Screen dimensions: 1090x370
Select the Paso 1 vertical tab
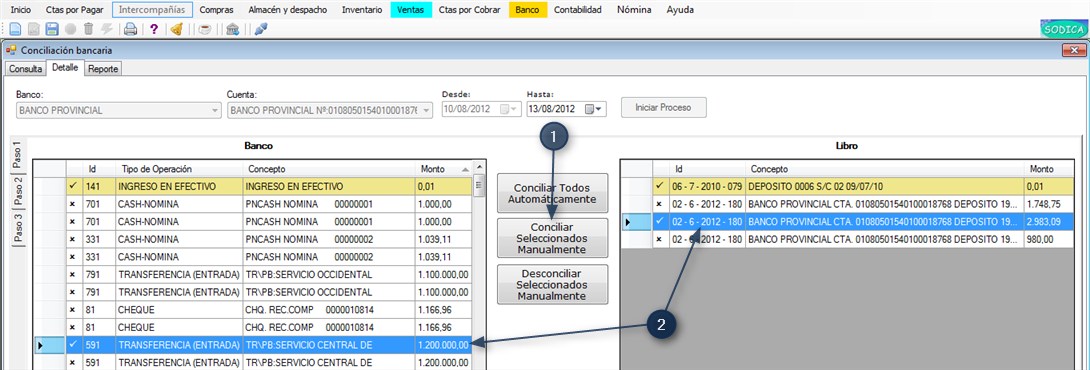(x=17, y=154)
